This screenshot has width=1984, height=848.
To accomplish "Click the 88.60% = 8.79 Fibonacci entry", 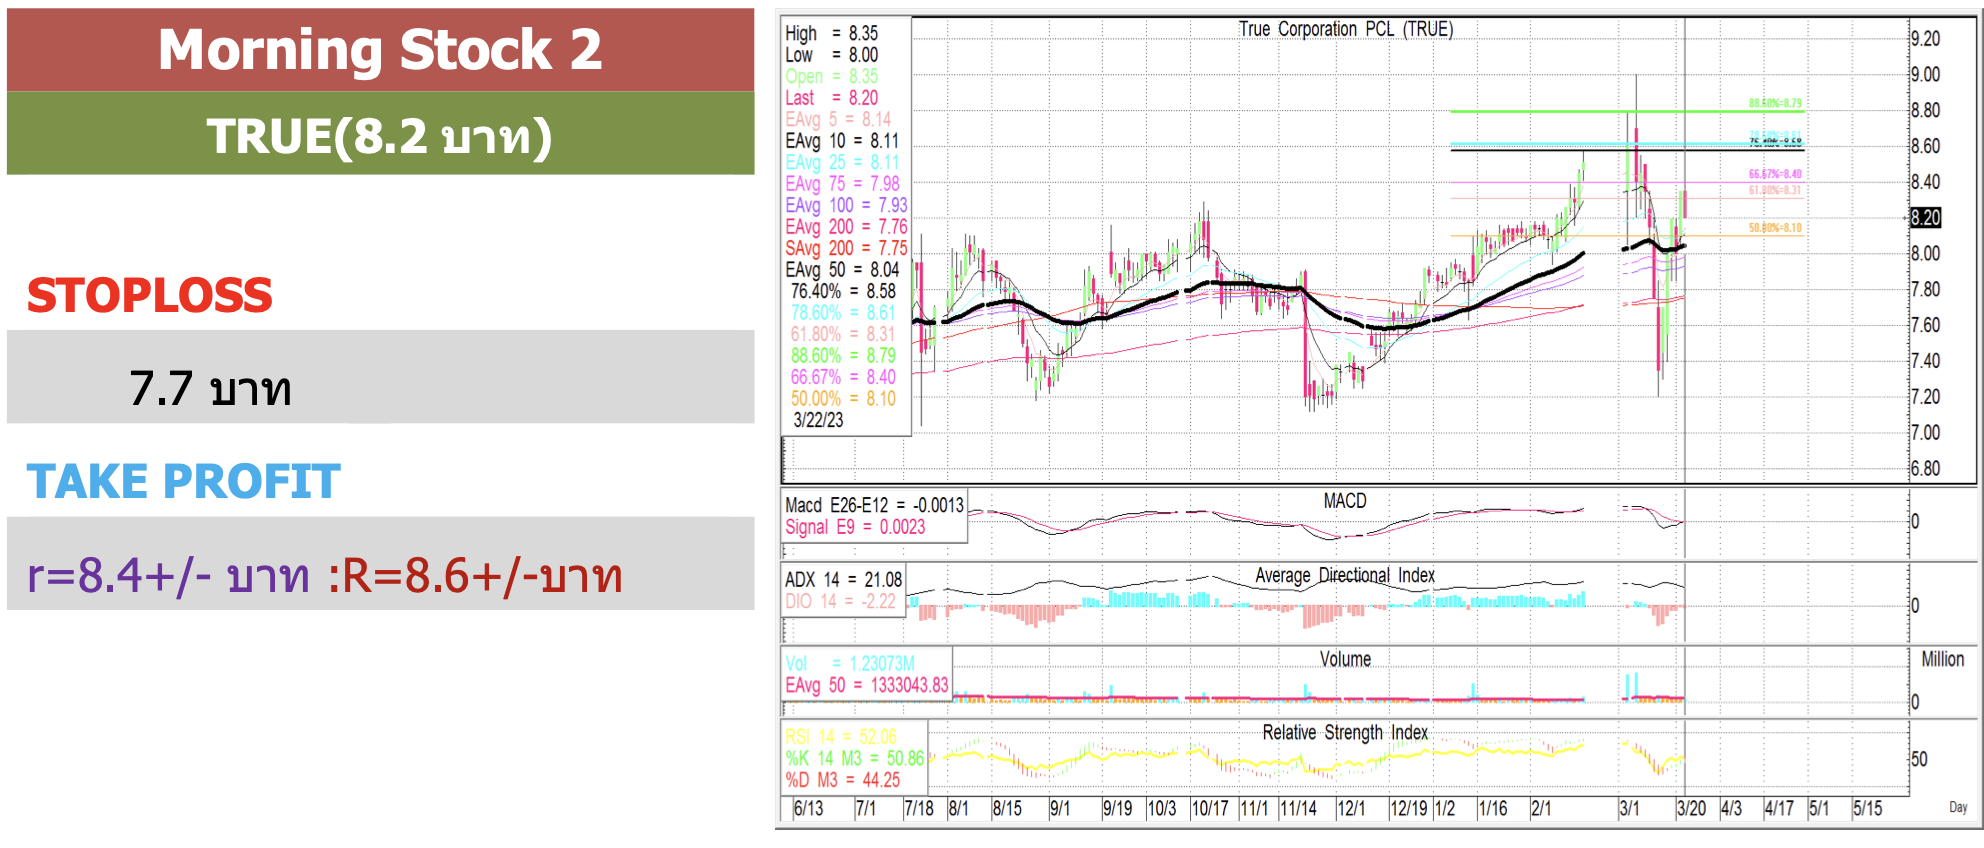I will (843, 356).
